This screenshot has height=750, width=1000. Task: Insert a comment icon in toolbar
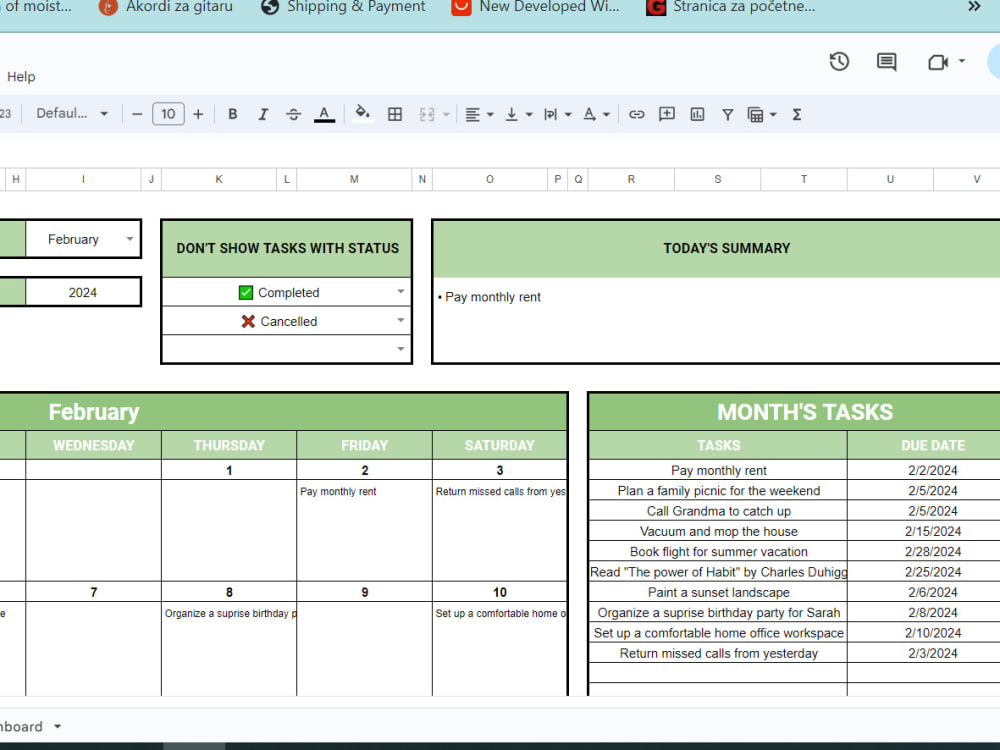click(x=666, y=114)
